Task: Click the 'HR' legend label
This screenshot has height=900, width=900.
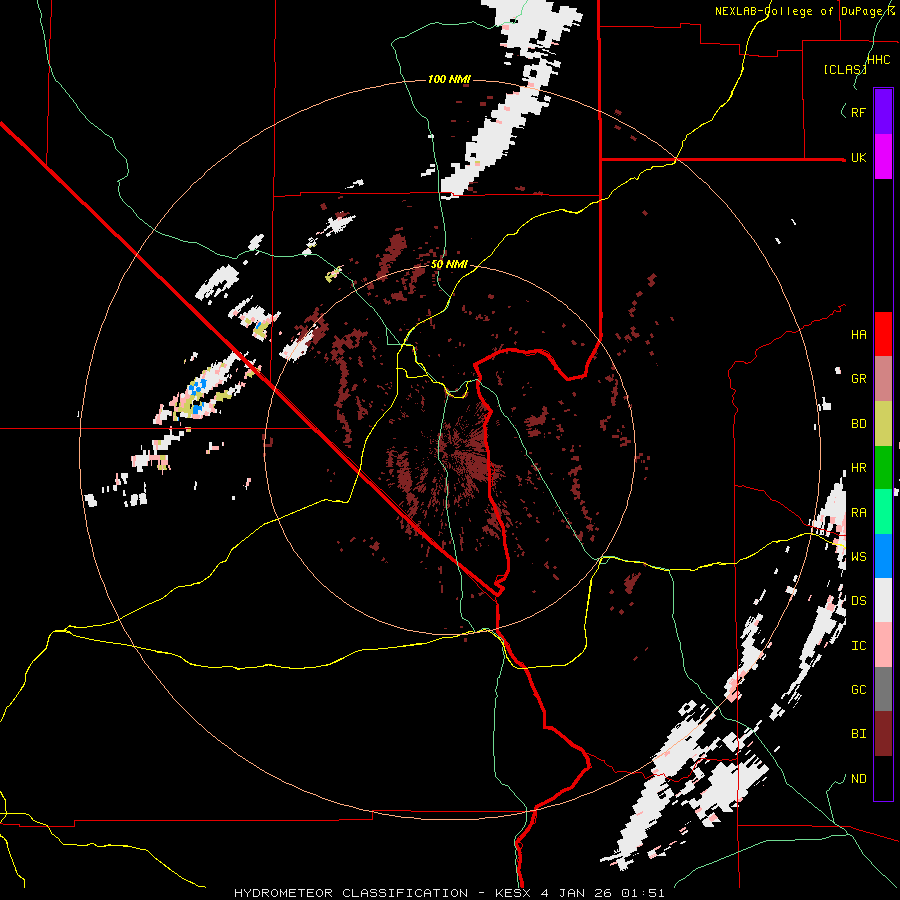Action: 858,468
